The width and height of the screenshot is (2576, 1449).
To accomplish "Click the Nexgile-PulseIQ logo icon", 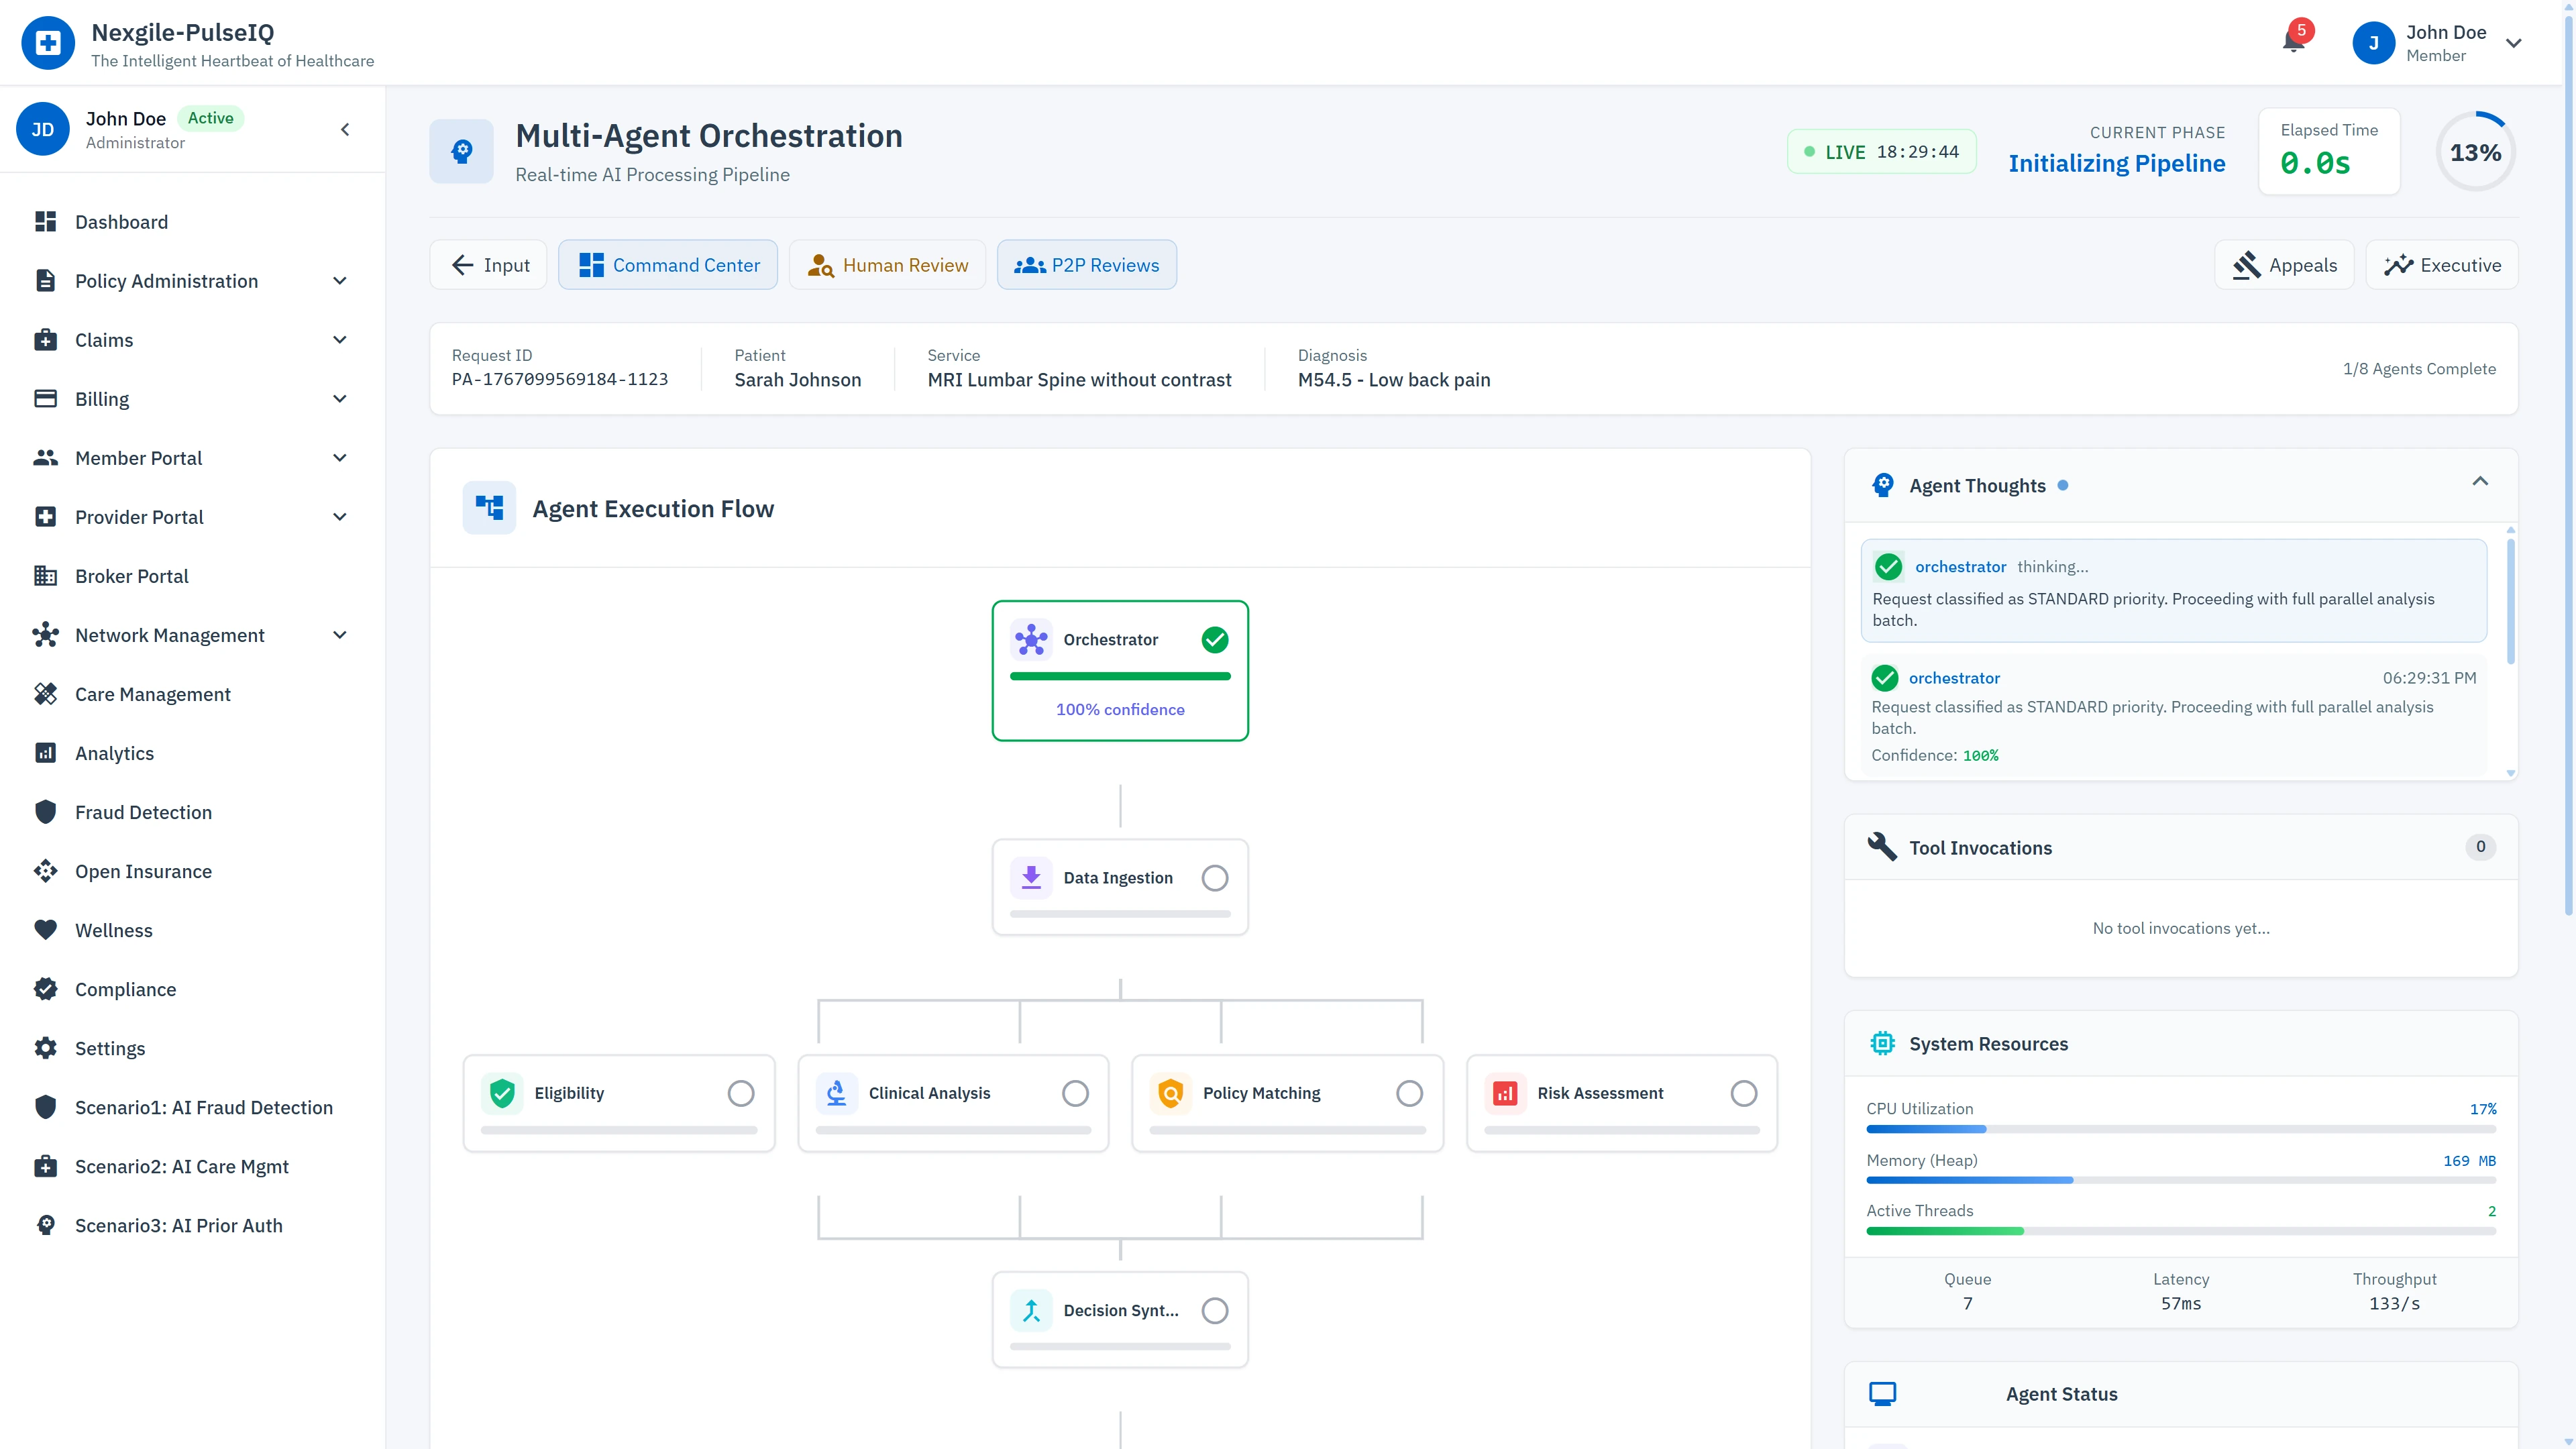I will coord(47,42).
